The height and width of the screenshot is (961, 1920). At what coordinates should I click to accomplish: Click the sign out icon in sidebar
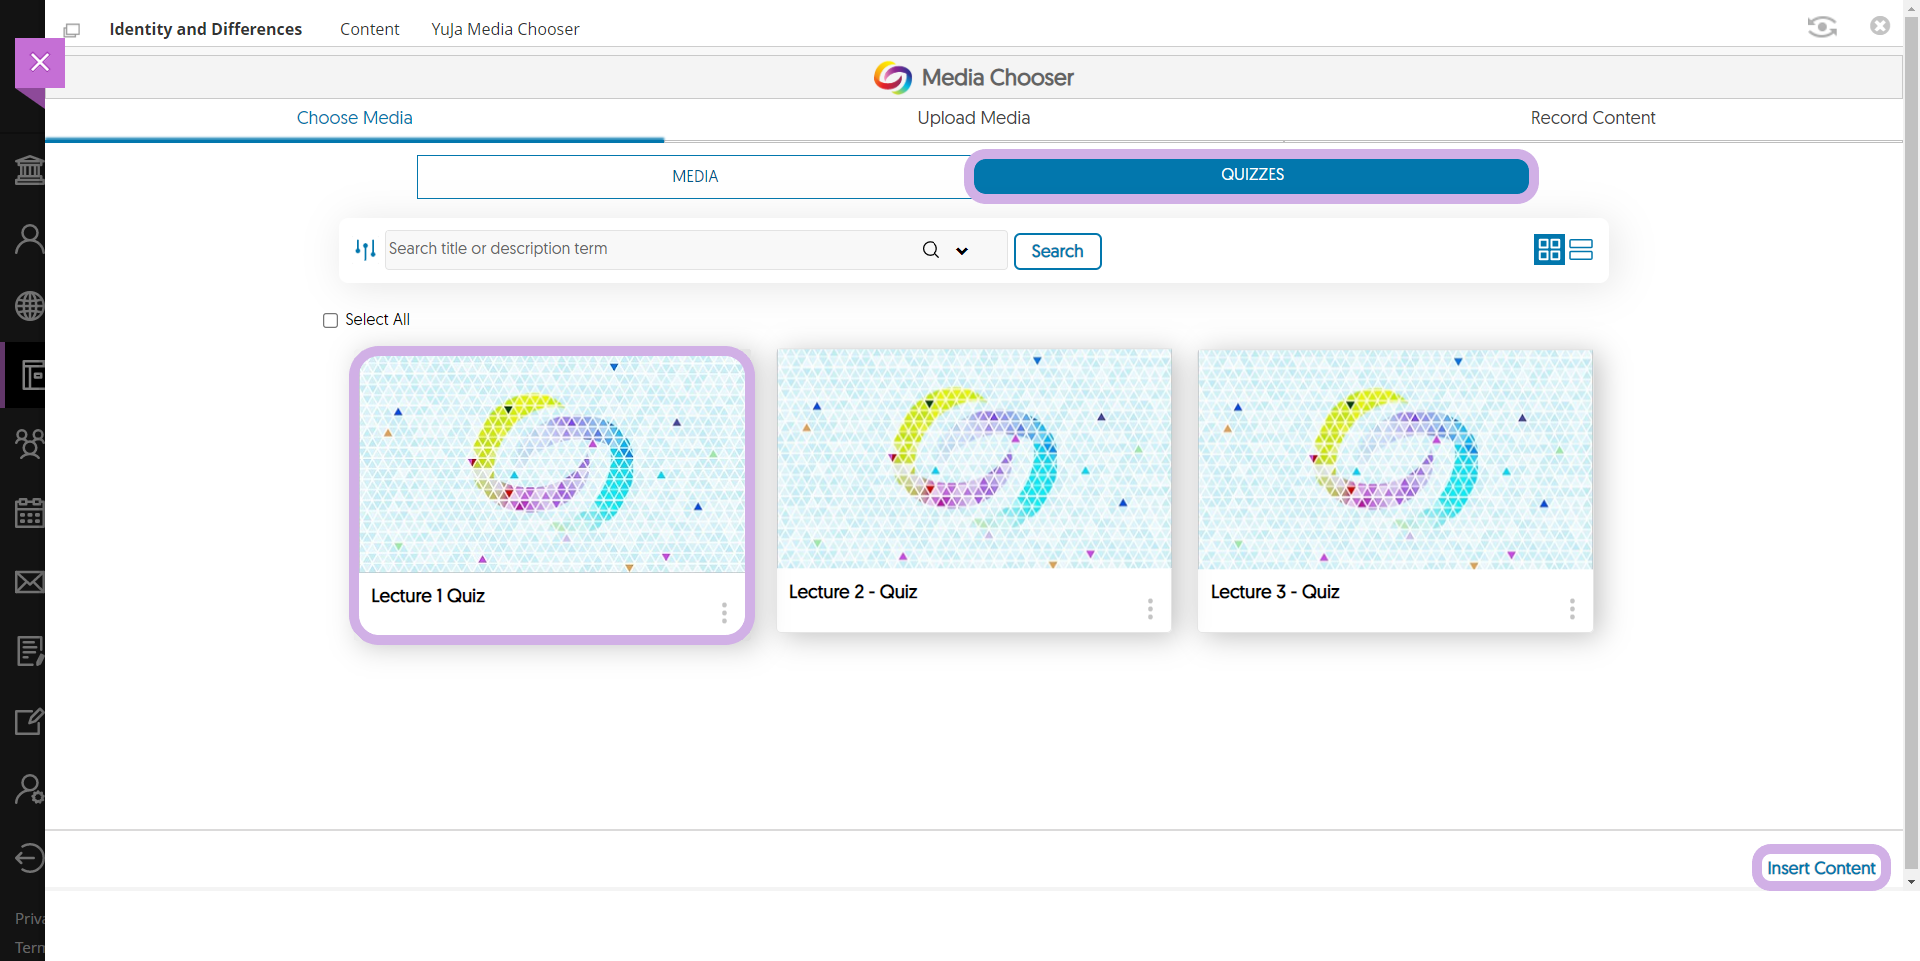tap(29, 858)
